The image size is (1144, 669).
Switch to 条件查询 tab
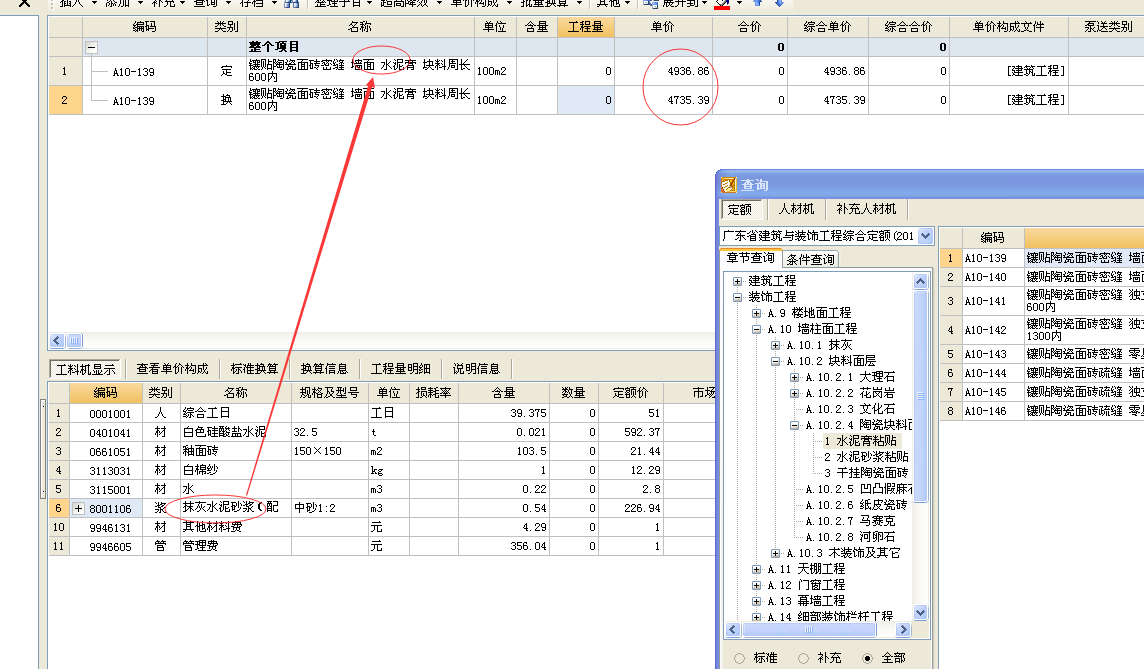point(811,259)
